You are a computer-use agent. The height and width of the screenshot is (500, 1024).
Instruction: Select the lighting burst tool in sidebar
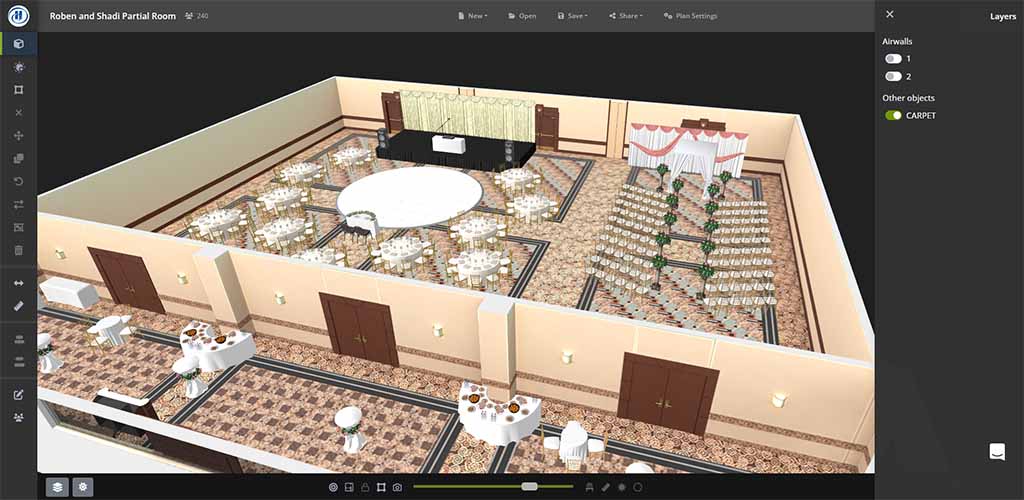18,67
